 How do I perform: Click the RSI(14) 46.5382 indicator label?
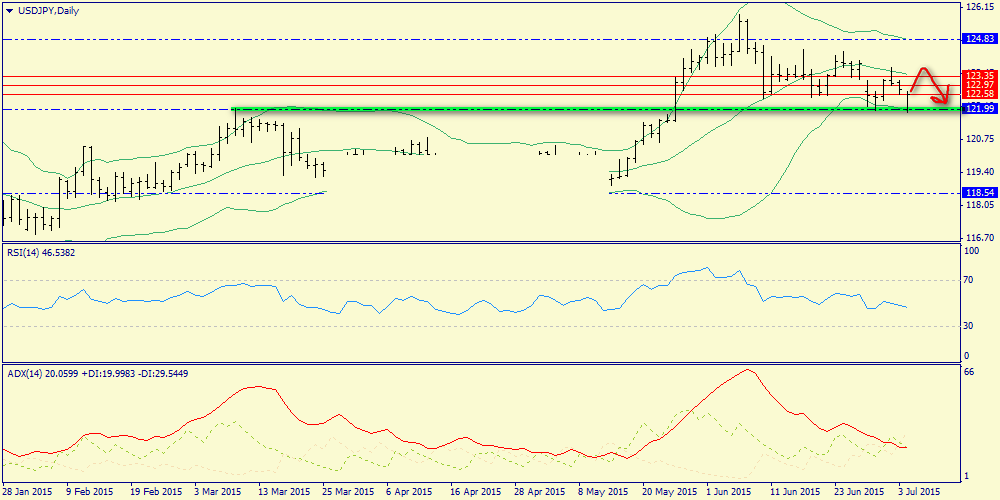41,253
